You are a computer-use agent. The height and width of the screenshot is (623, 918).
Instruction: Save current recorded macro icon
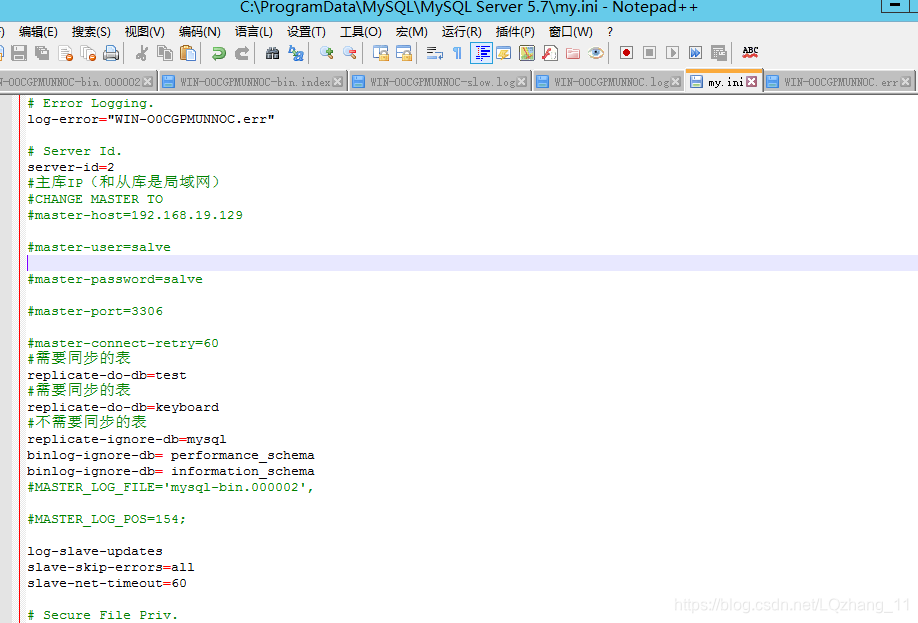click(719, 53)
